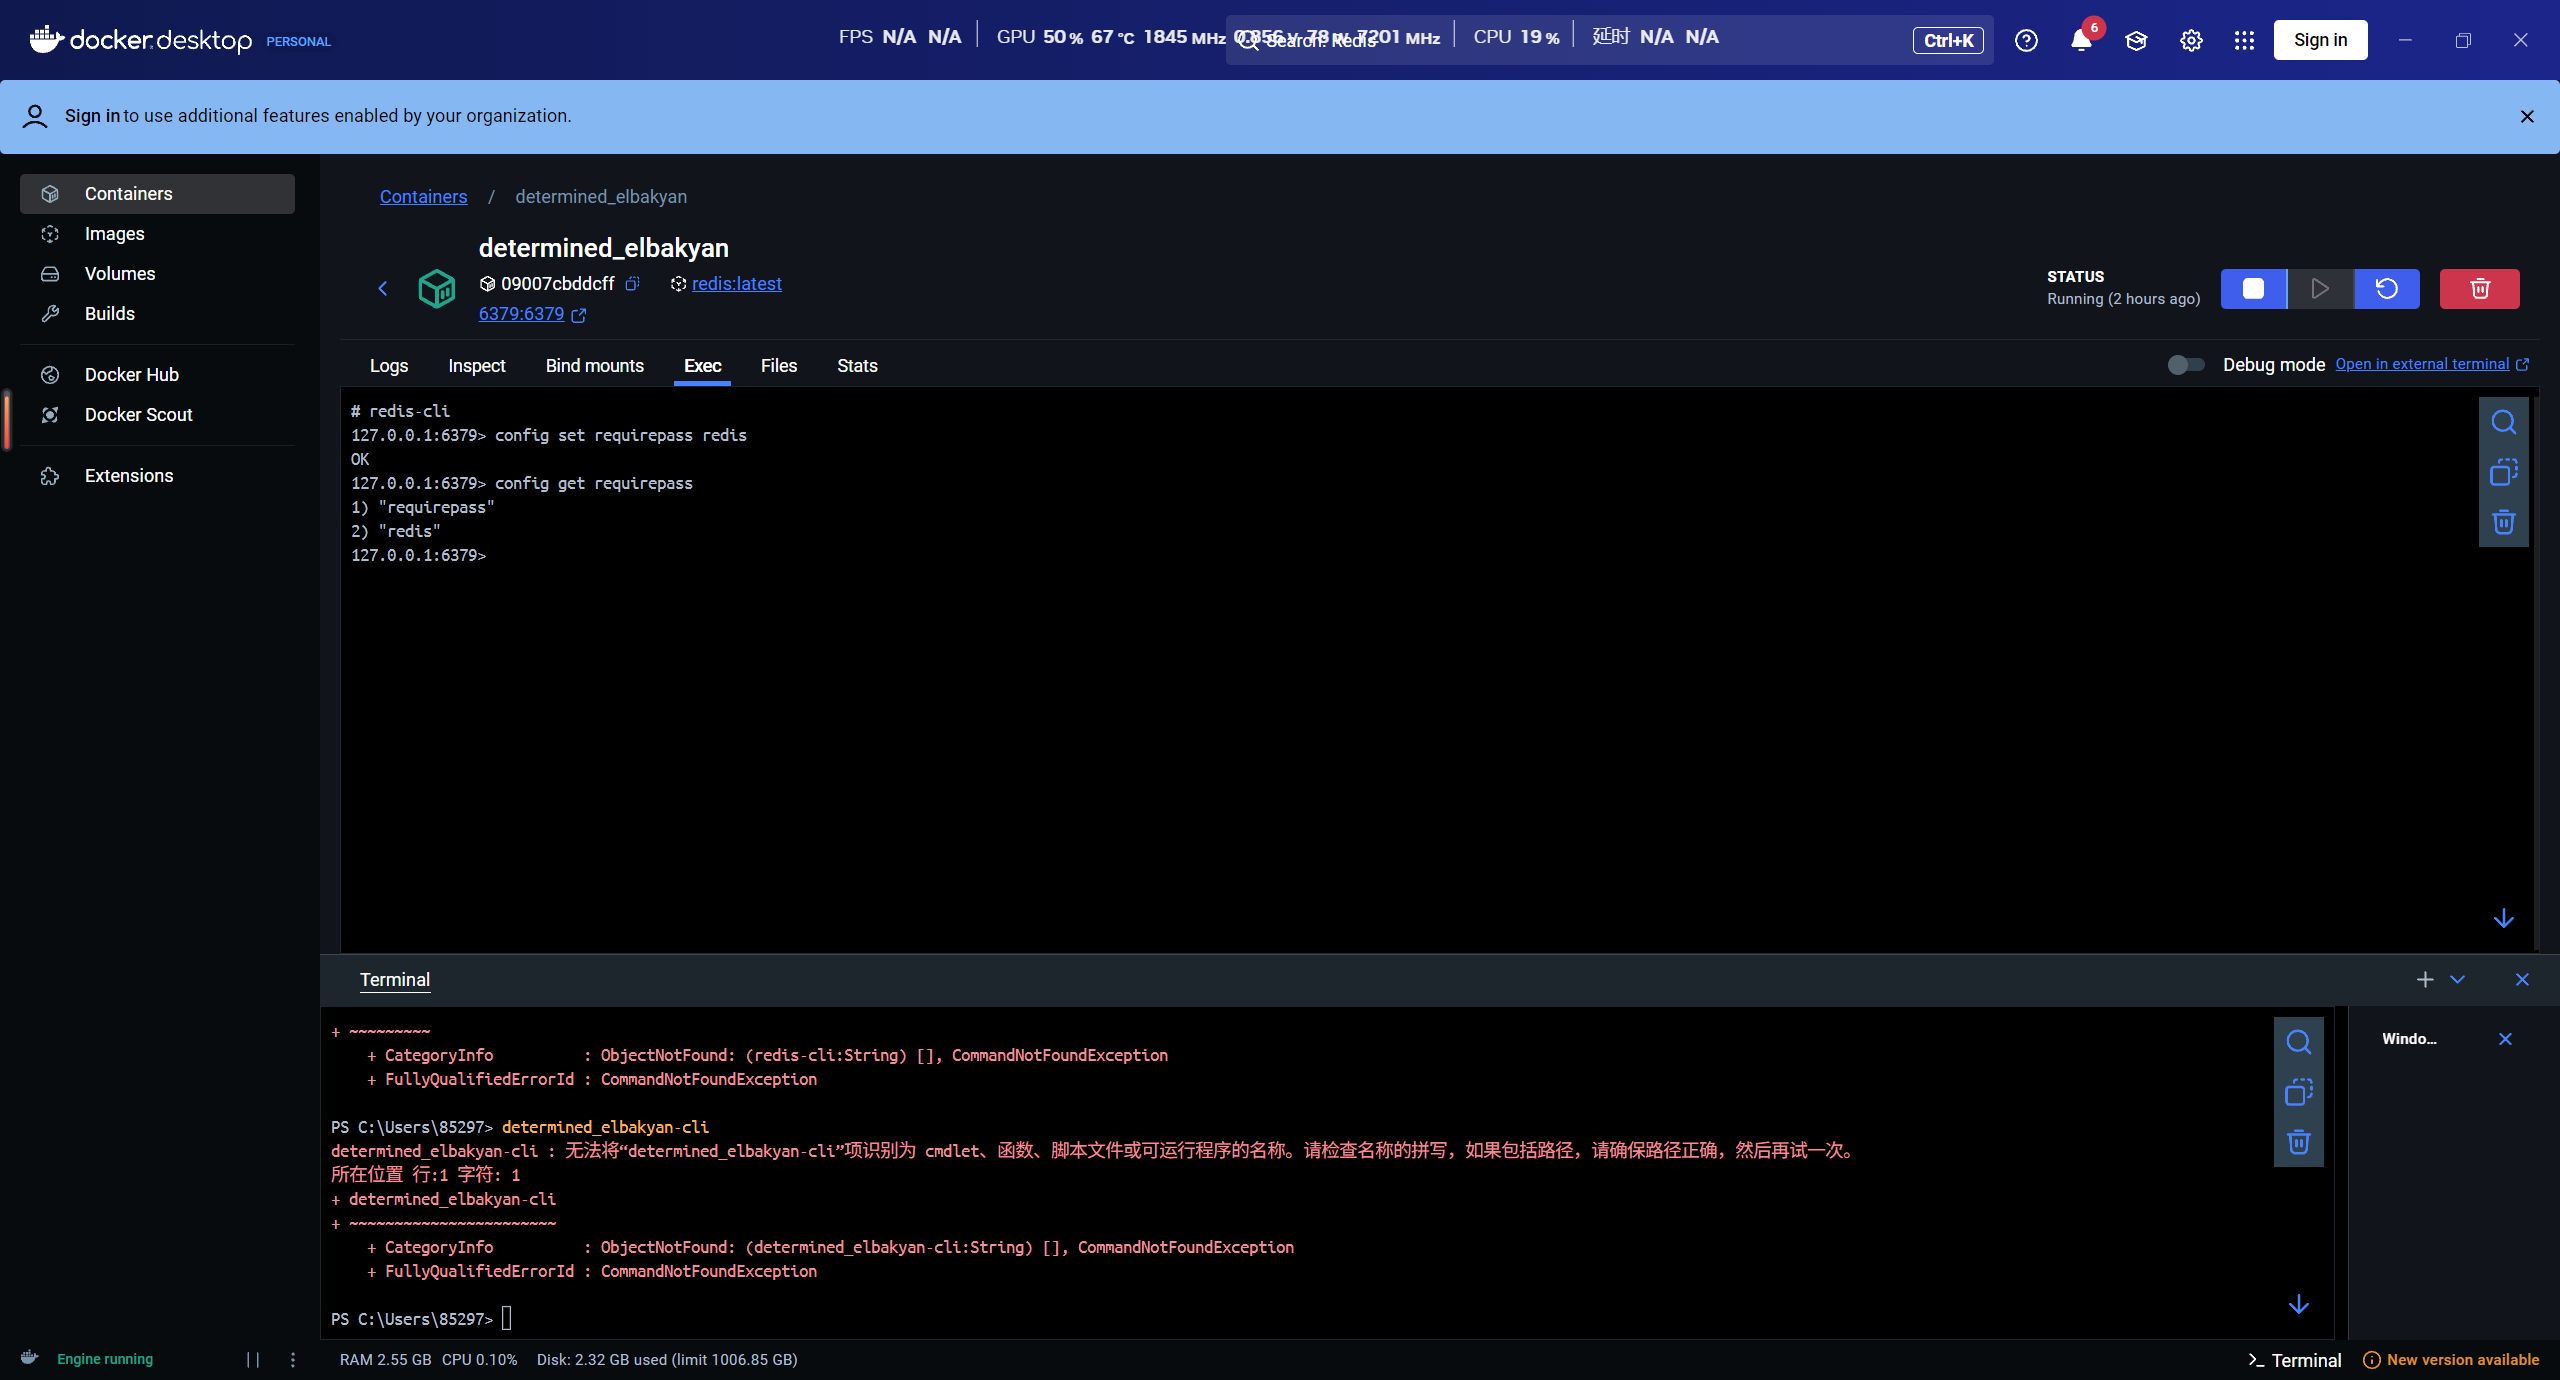Search in the Exec terminal output
Viewport: 2560px width, 1380px height.
click(2503, 422)
